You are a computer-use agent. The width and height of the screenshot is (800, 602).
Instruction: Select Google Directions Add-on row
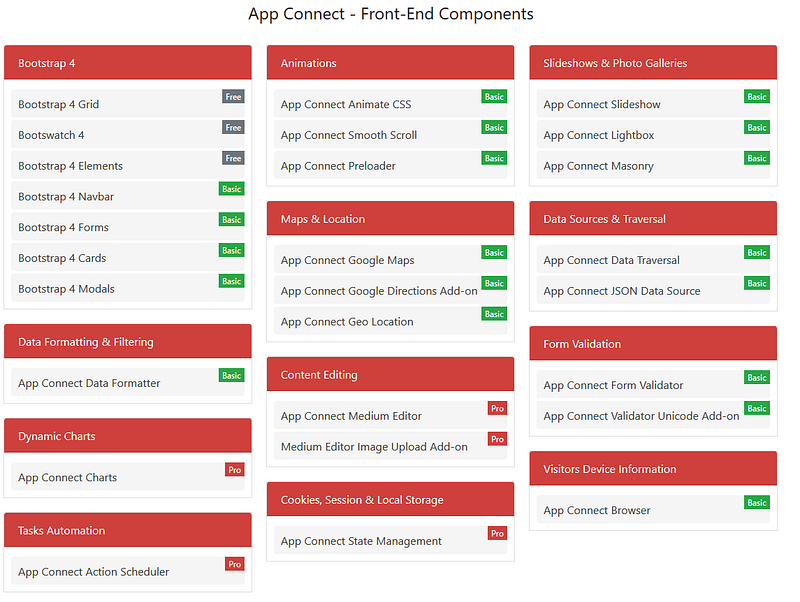tap(390, 290)
